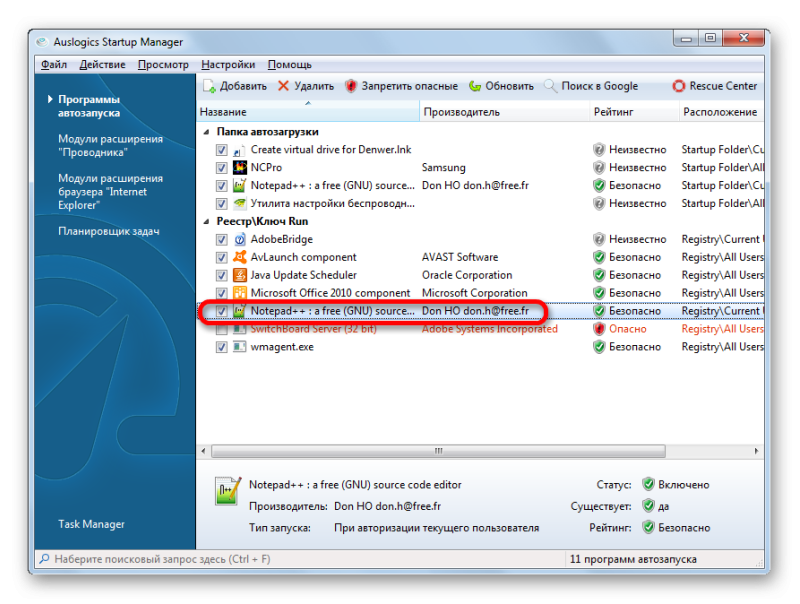
Task: Open Планировщик задач section
Action: pos(109,231)
